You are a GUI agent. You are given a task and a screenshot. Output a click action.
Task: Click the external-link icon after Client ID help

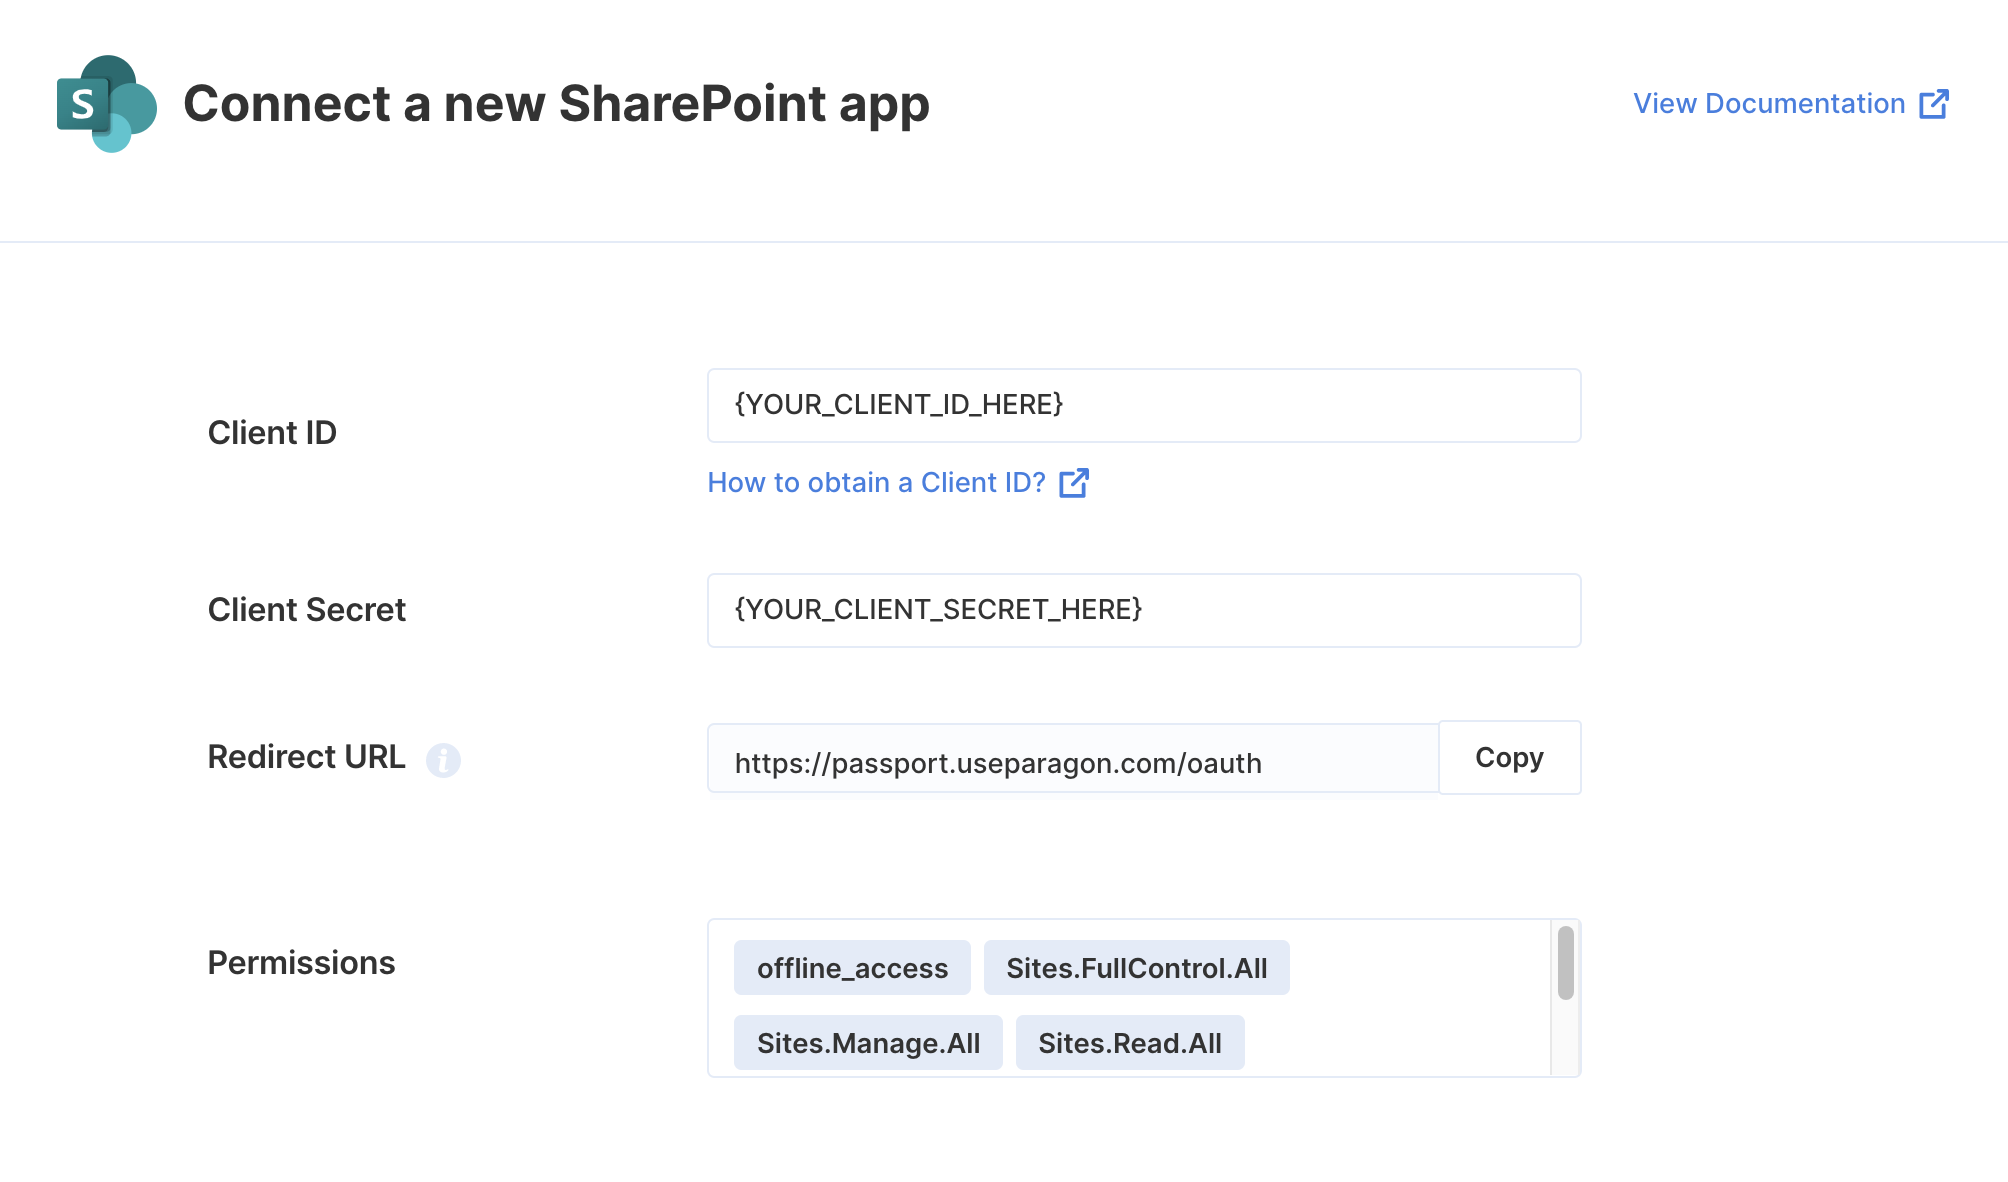tap(1074, 483)
